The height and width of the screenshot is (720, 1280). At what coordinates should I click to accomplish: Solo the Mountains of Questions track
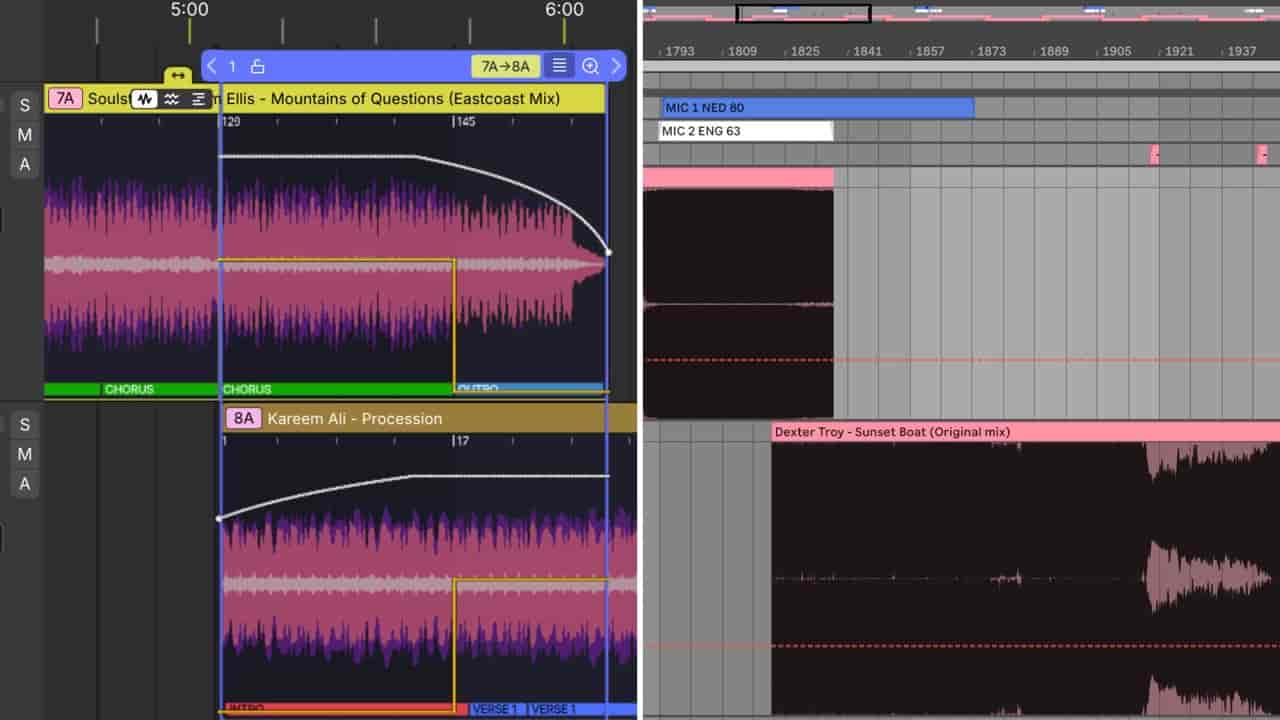coord(25,105)
